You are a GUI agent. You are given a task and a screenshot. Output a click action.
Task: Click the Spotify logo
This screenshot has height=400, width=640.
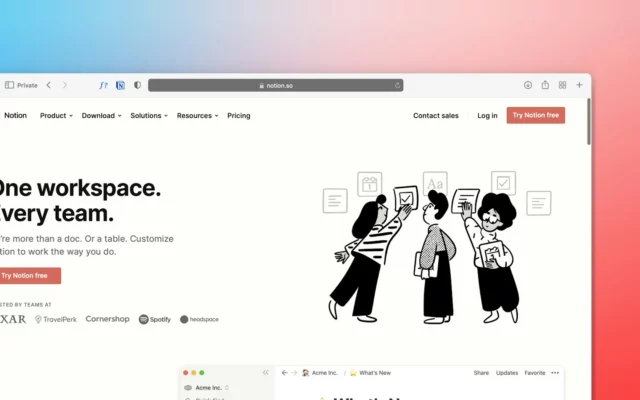[x=155, y=319]
